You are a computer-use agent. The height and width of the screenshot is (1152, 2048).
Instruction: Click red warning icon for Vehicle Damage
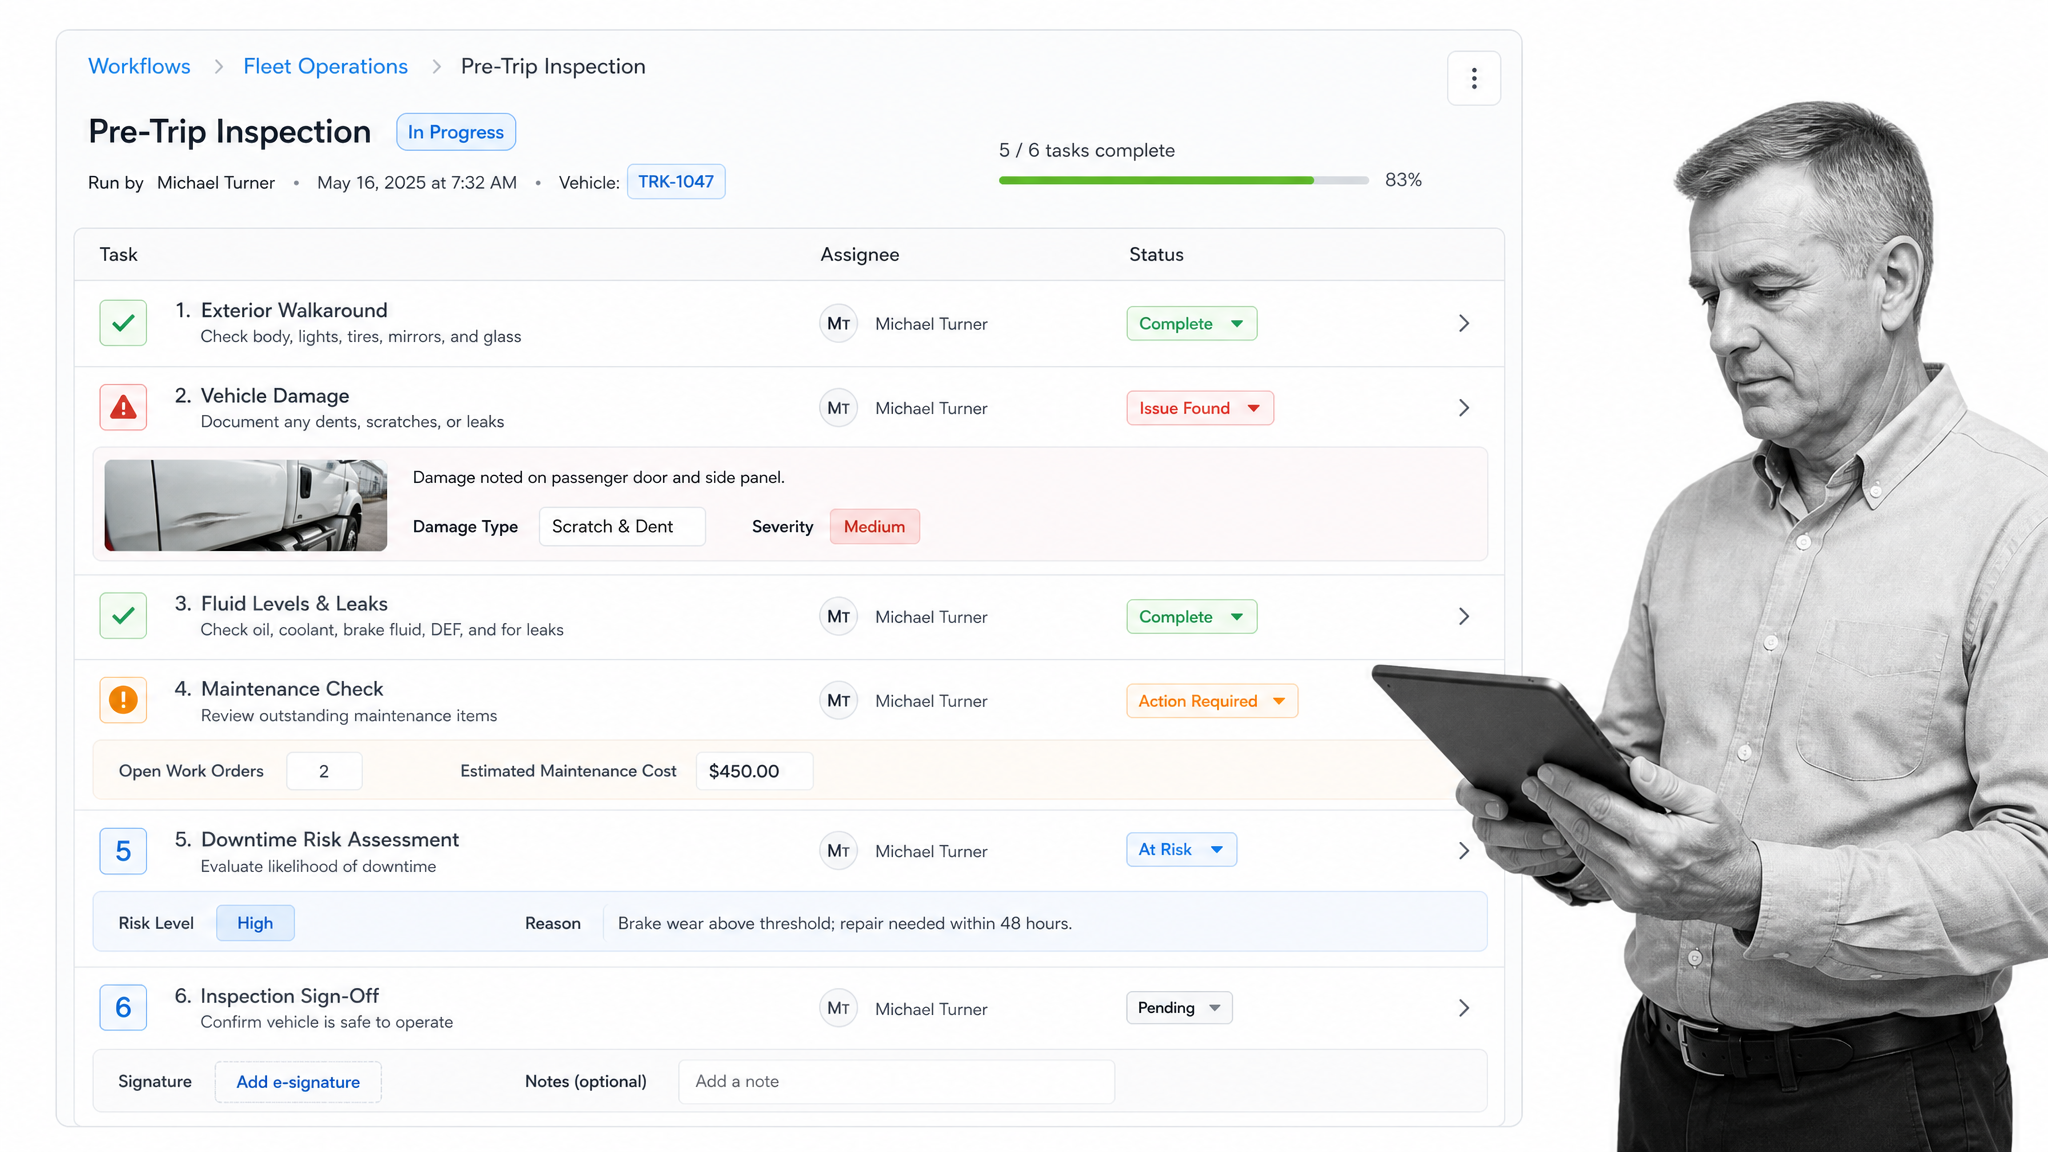tap(123, 407)
